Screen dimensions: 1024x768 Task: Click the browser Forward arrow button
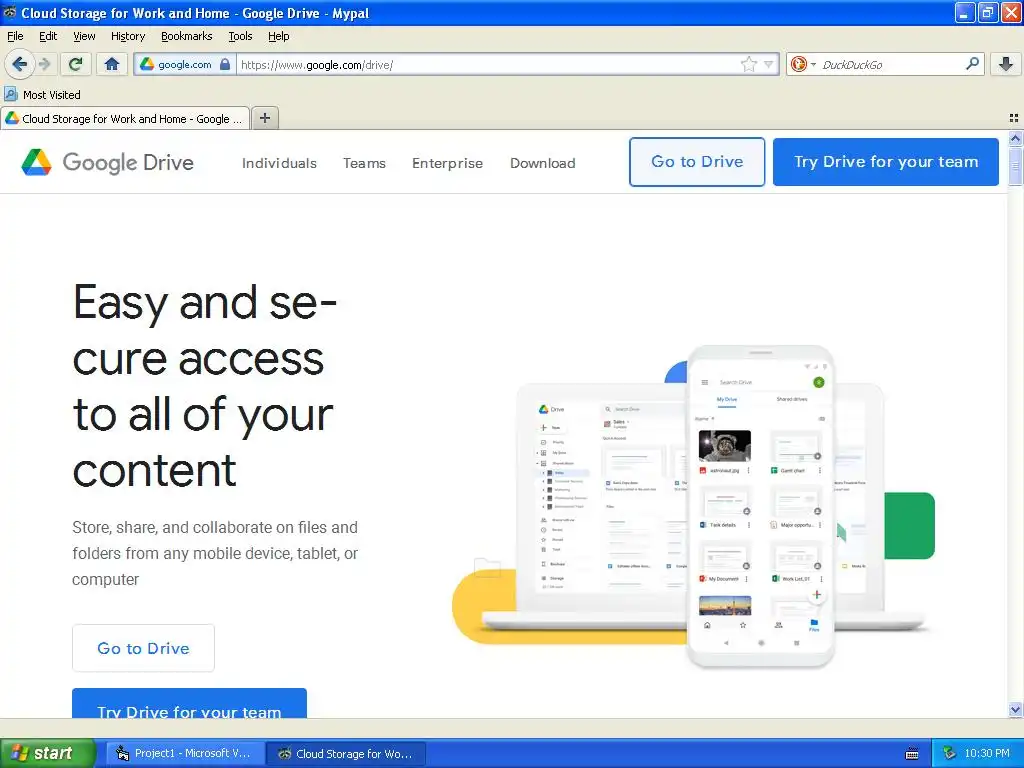44,64
